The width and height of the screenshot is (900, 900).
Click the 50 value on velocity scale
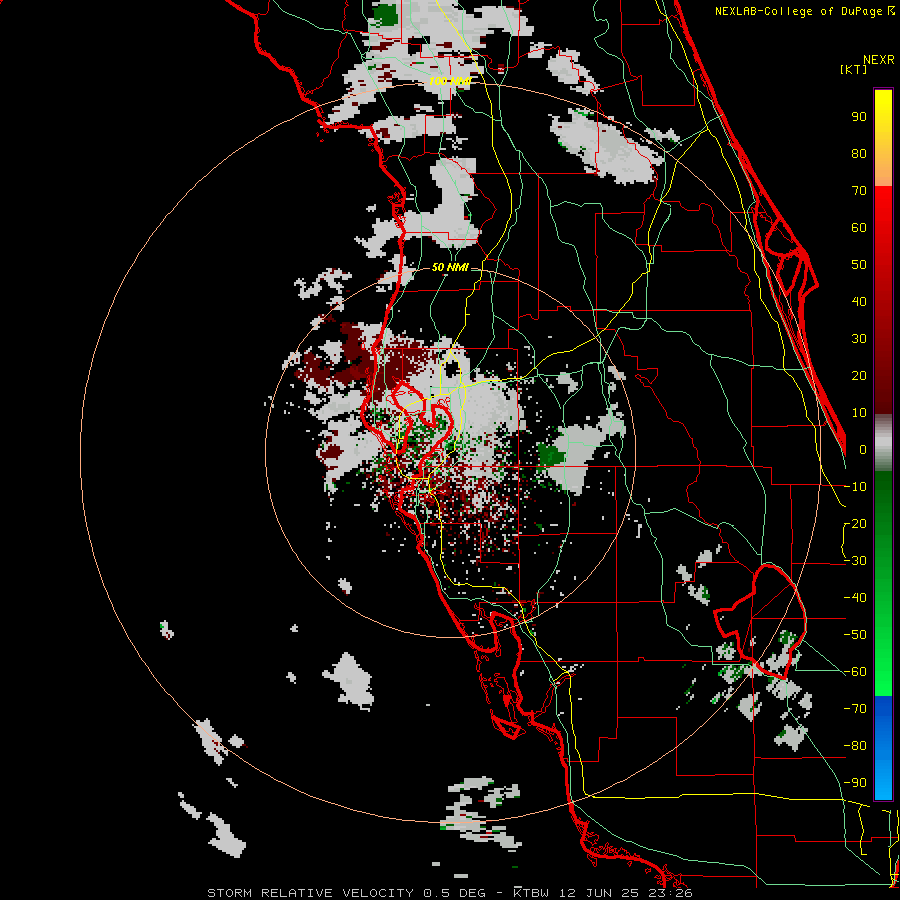pos(859,265)
